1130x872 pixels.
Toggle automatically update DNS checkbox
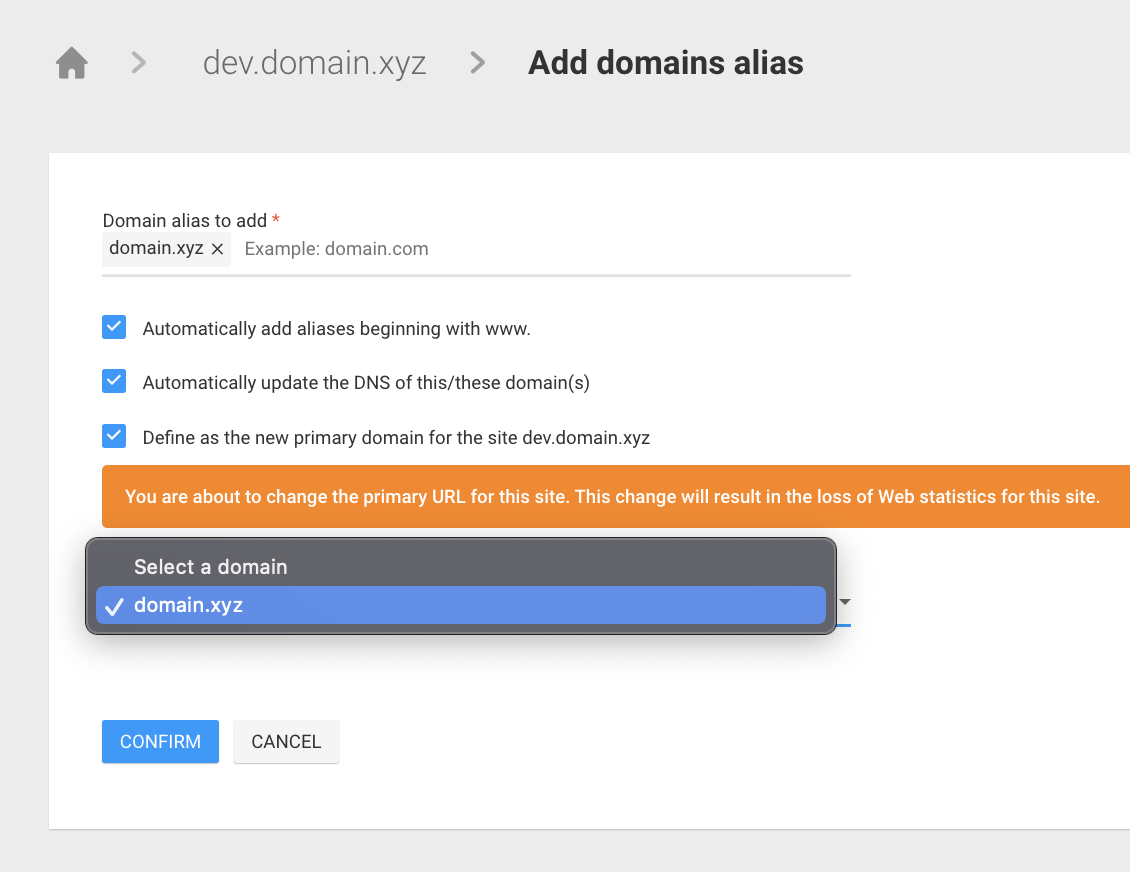click(x=114, y=381)
